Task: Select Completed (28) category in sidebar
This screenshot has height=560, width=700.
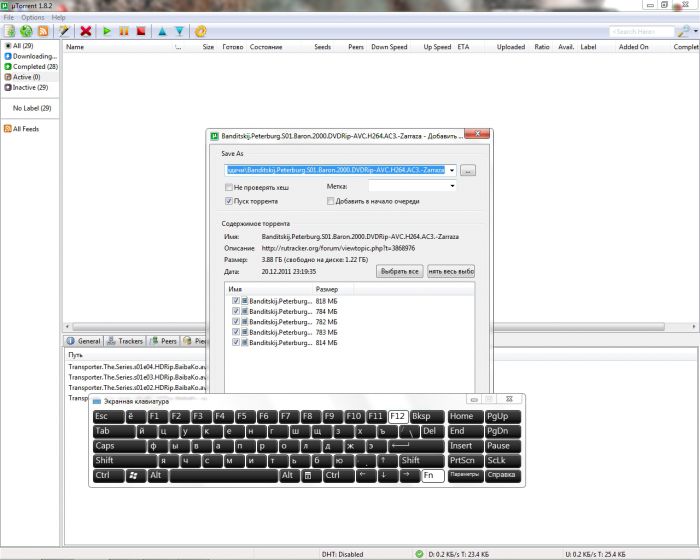Action: [x=34, y=66]
